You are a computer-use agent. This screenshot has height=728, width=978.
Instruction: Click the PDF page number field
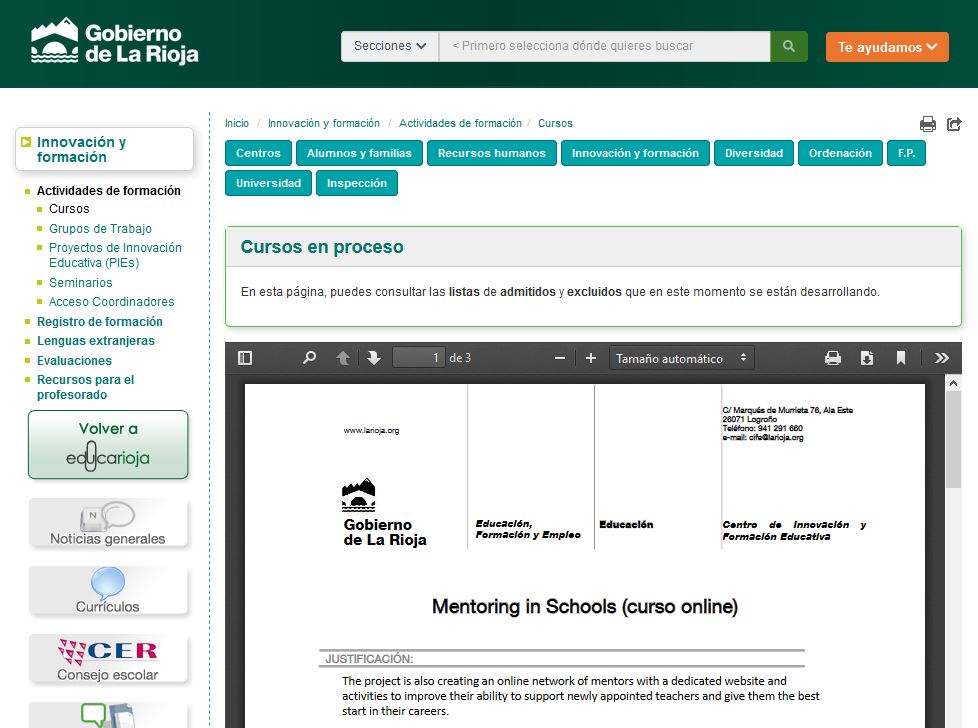coord(419,358)
